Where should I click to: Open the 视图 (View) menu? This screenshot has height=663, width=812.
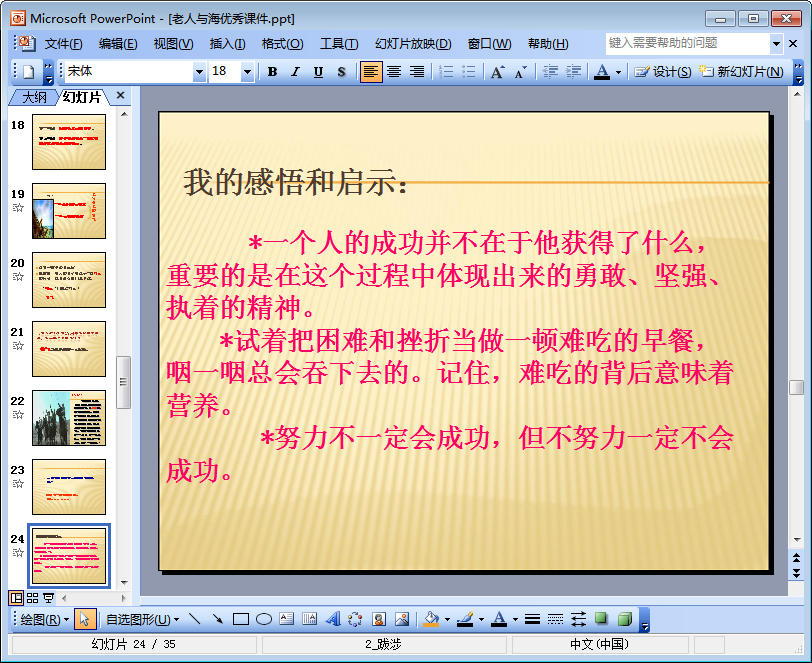[173, 44]
